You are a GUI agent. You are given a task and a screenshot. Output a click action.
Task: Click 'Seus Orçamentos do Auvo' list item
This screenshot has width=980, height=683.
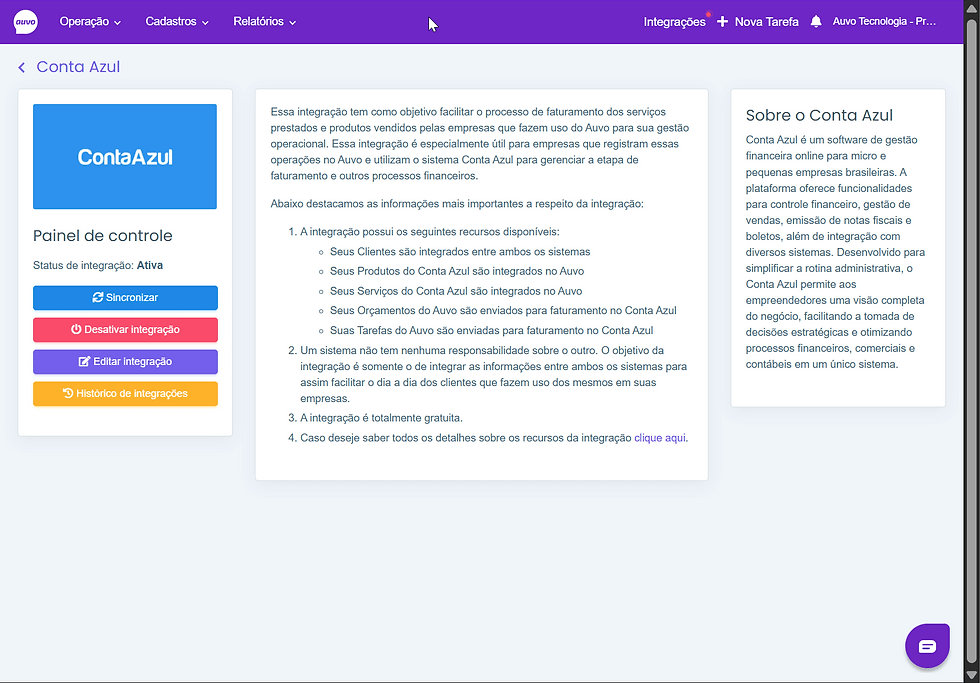(503, 311)
